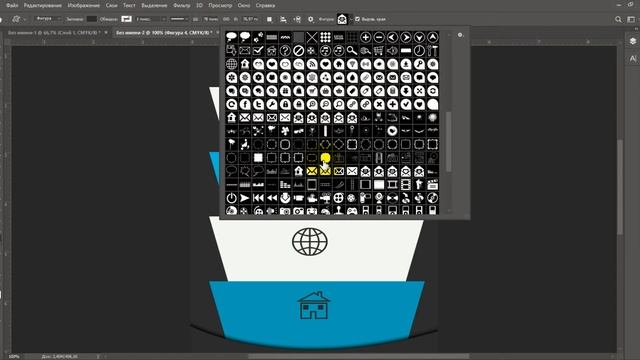Image resolution: width=640 pixels, height=360 pixels.
Task: Open the Фигура tool mode dropdown
Action: pyautogui.click(x=47, y=19)
